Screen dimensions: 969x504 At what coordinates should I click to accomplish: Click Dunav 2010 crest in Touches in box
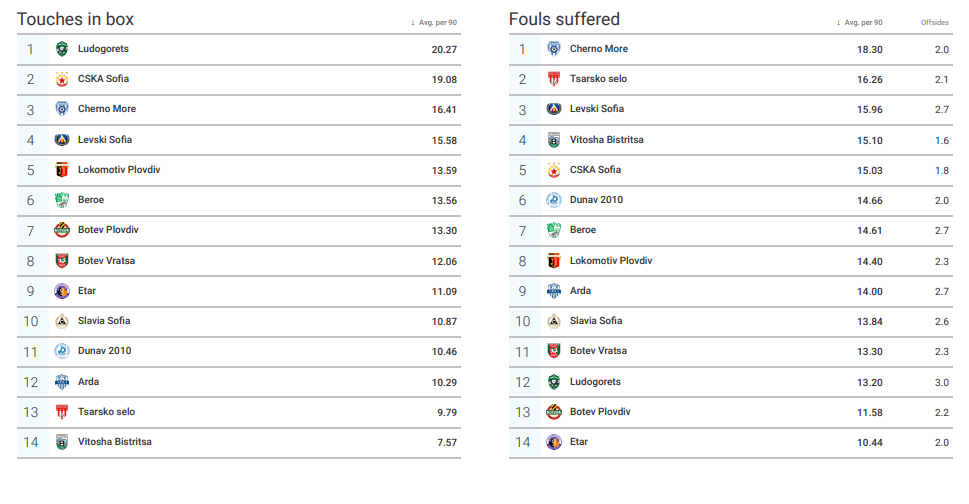(62, 351)
